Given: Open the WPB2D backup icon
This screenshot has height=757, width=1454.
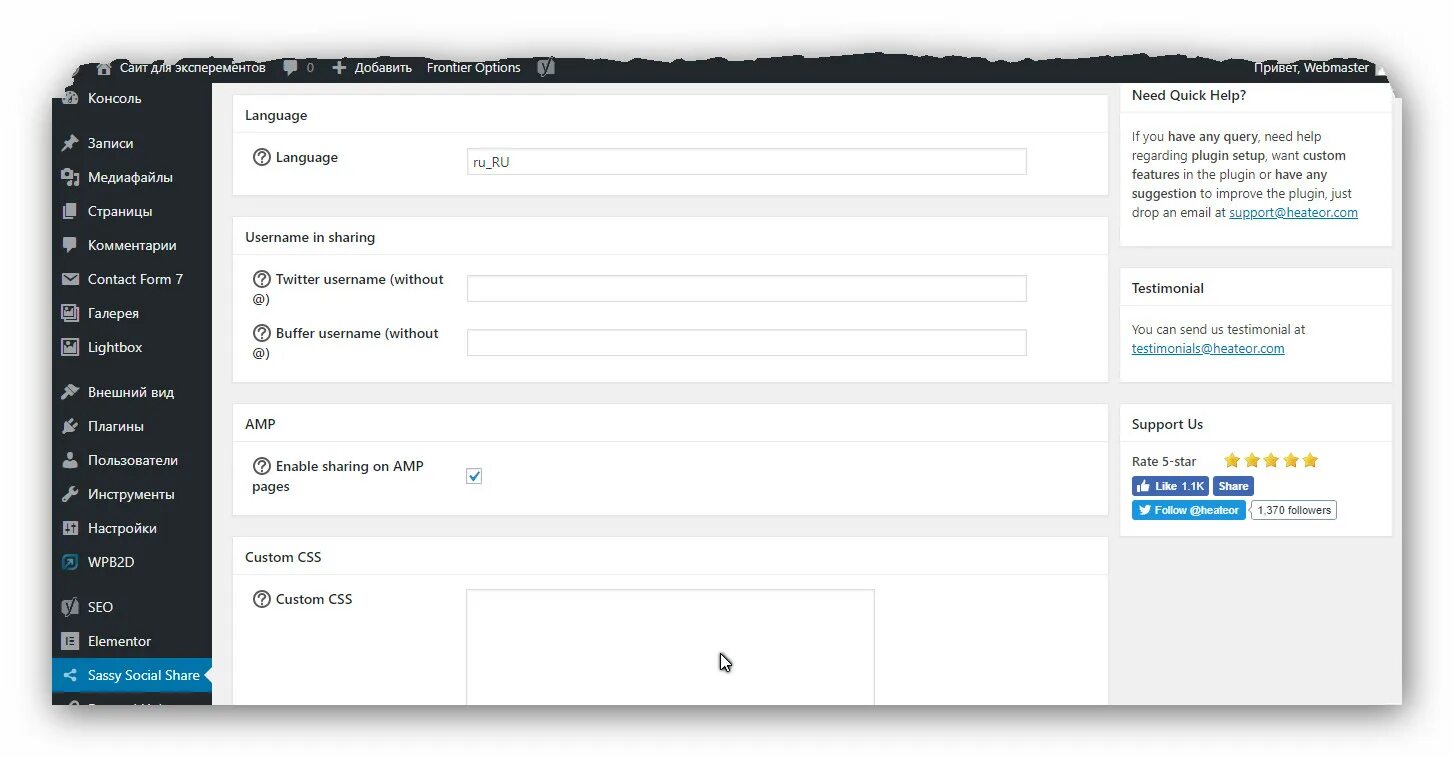Looking at the screenshot, I should tap(70, 562).
